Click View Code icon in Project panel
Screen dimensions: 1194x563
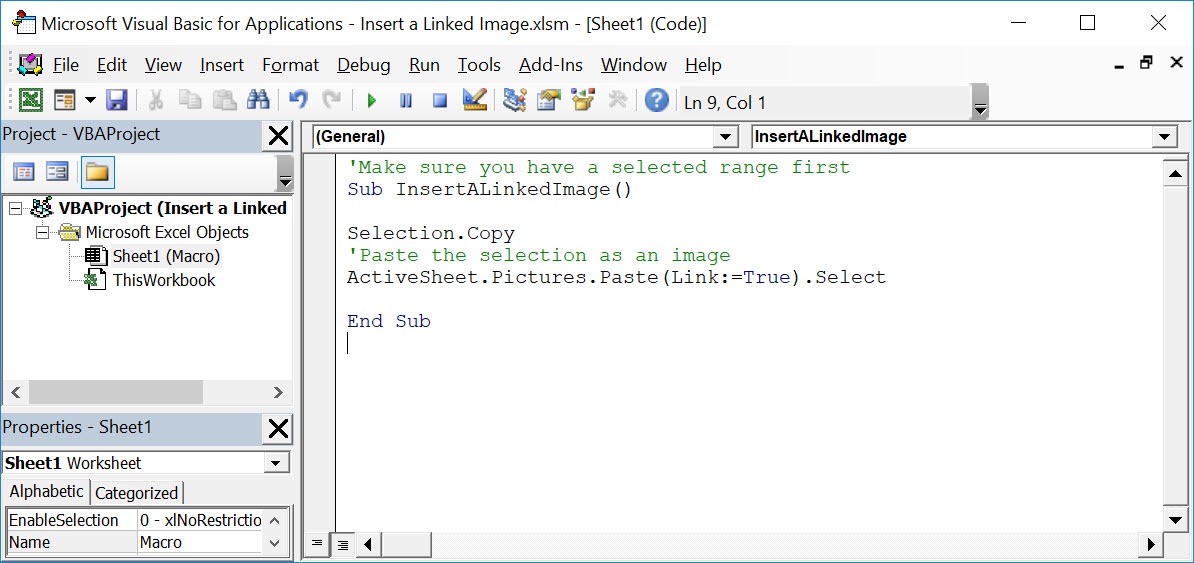click(24, 172)
